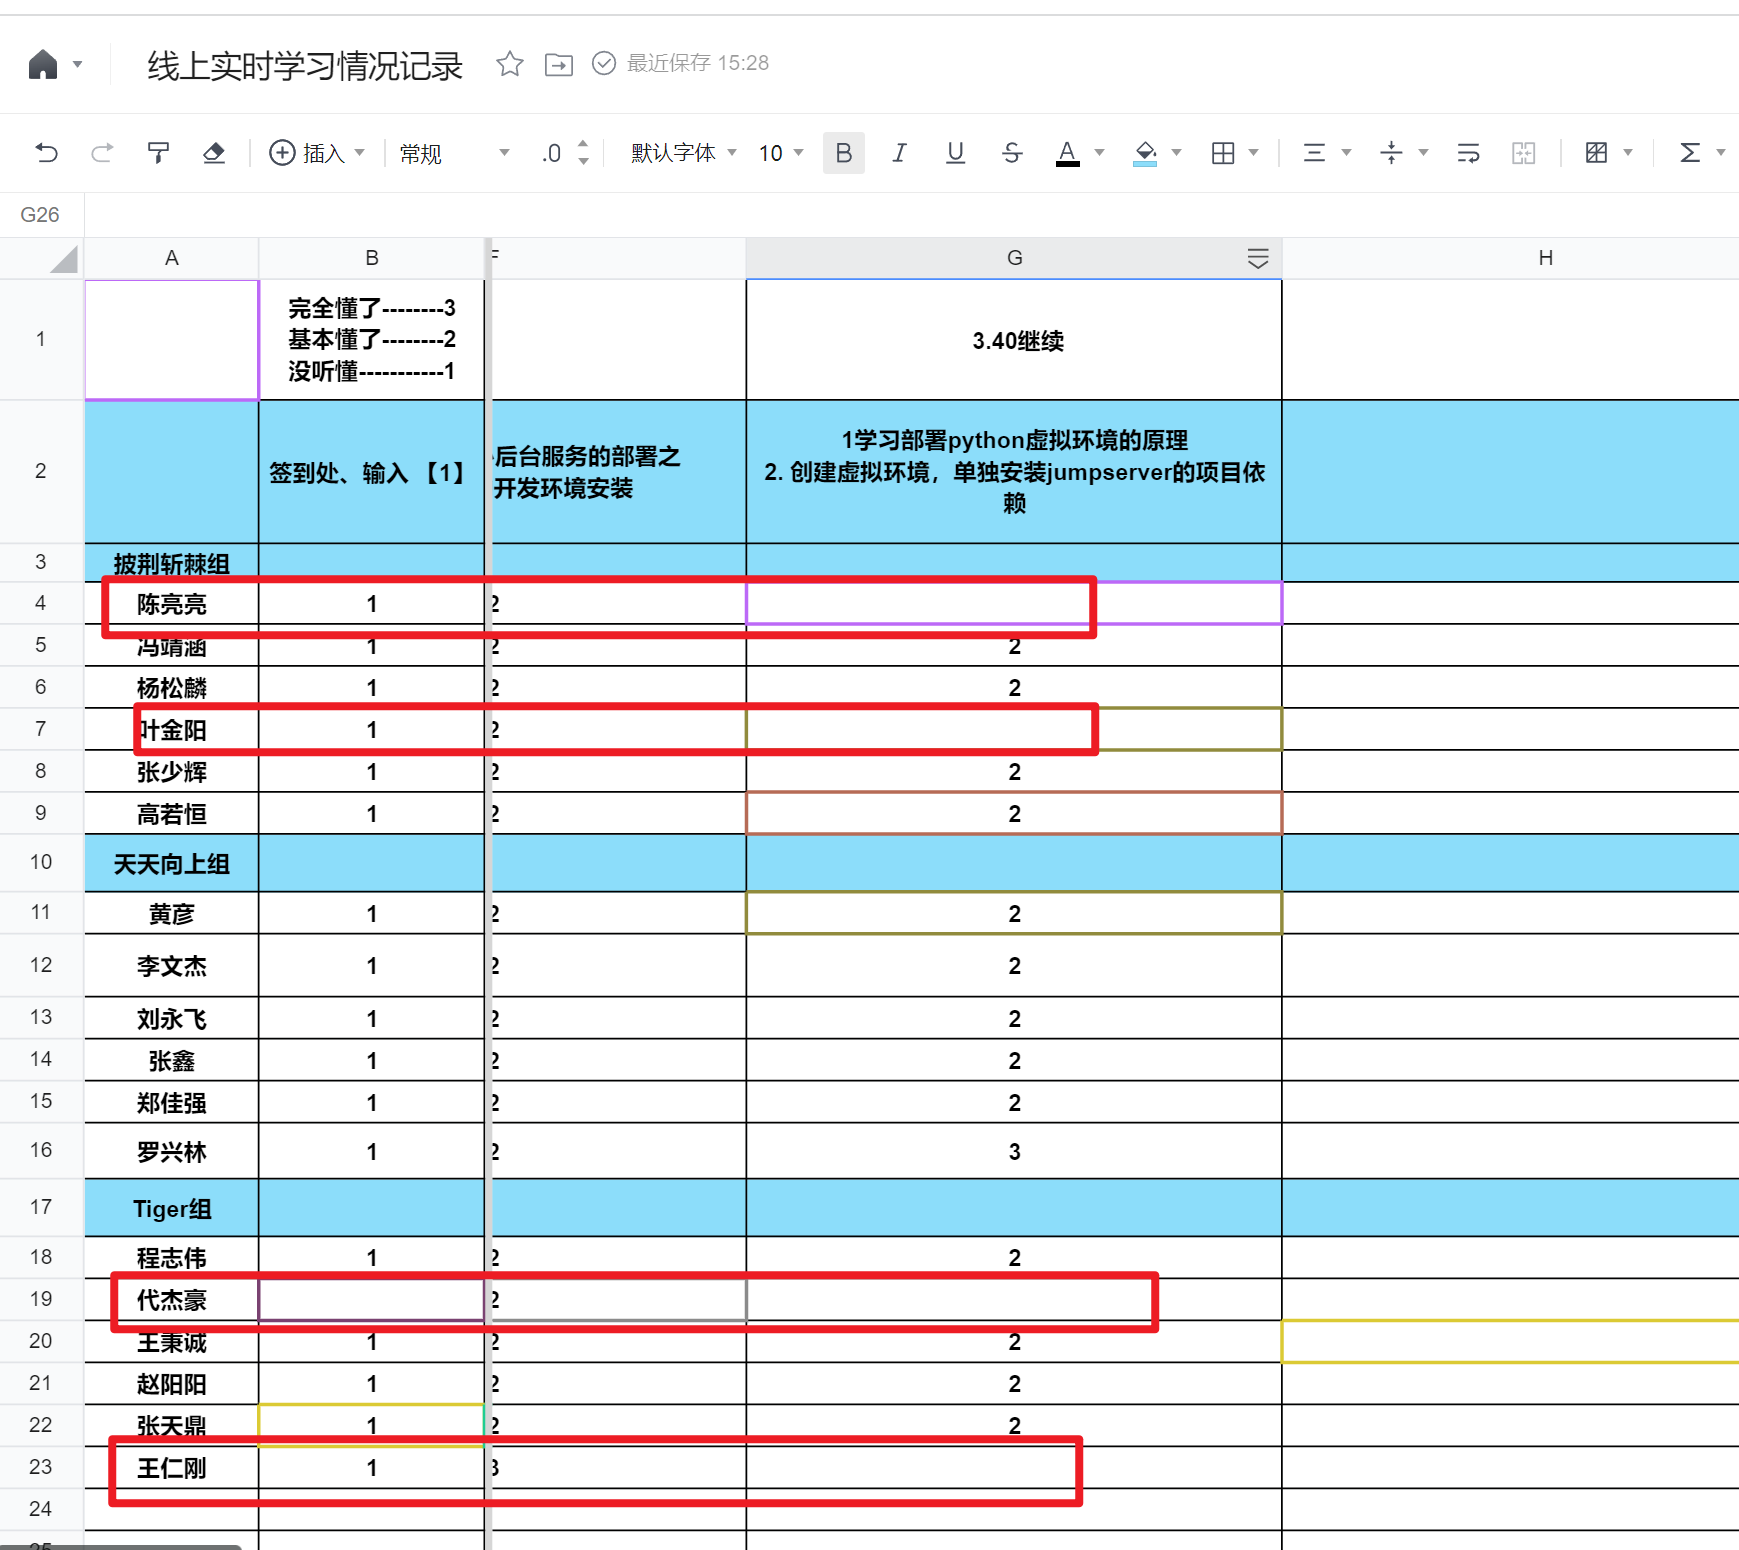This screenshot has width=1739, height=1550.
Task: Click the freeze panes grid icon
Action: [x=1597, y=153]
